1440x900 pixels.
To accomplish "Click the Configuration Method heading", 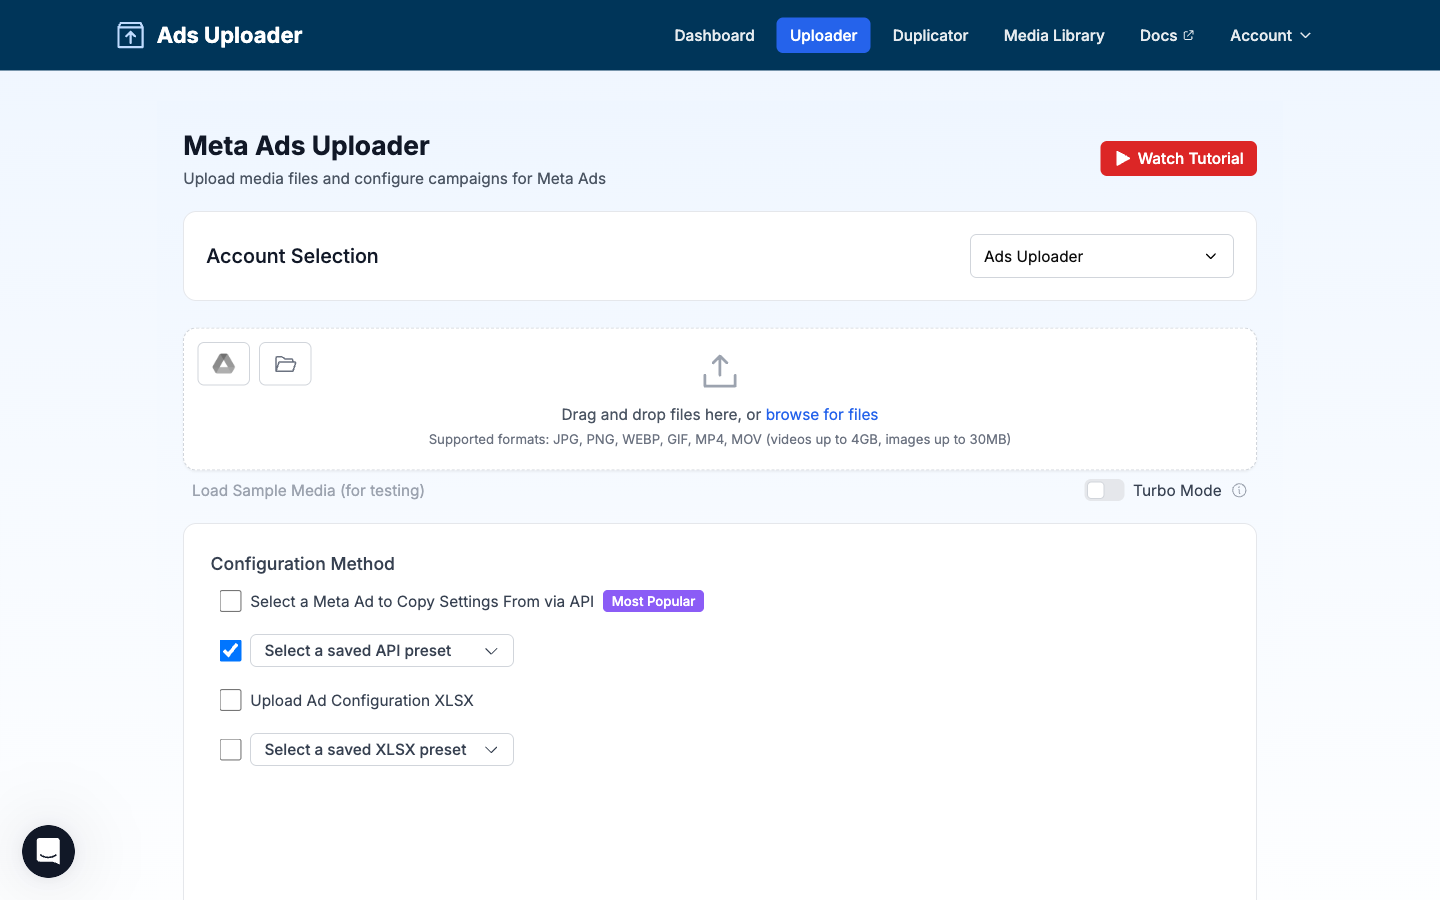I will tap(303, 564).
